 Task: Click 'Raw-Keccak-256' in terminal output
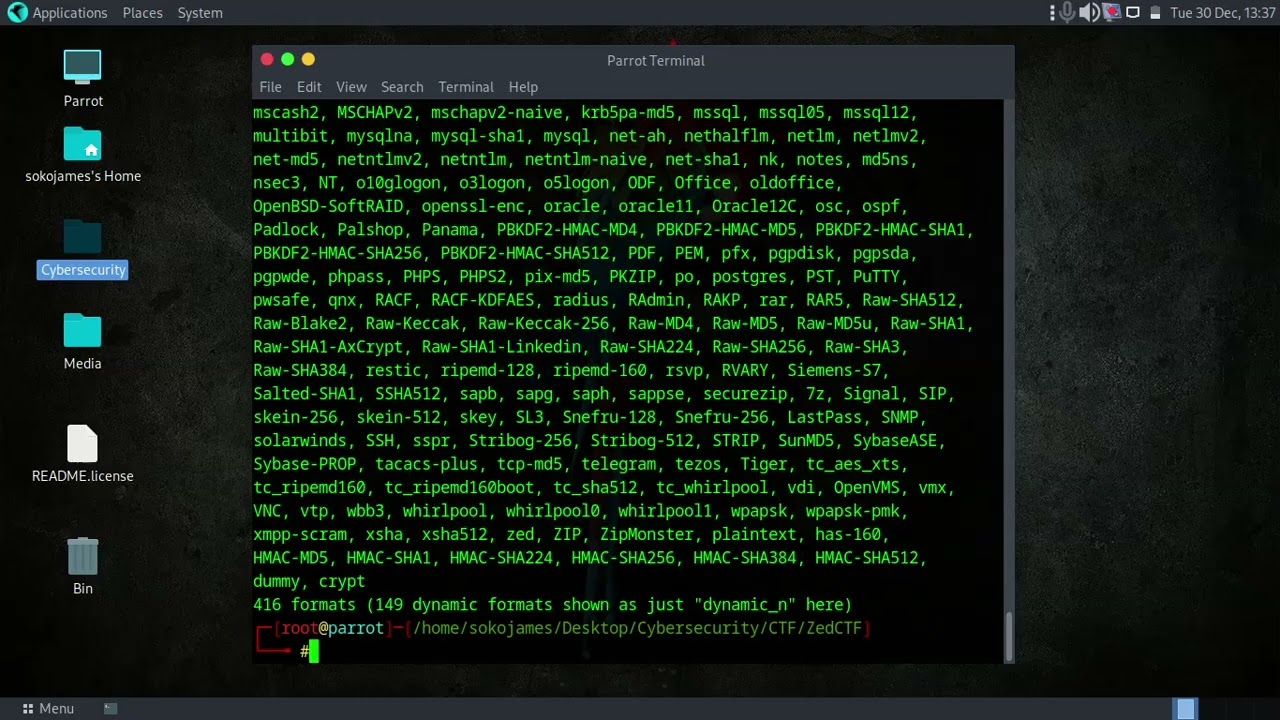coord(543,323)
